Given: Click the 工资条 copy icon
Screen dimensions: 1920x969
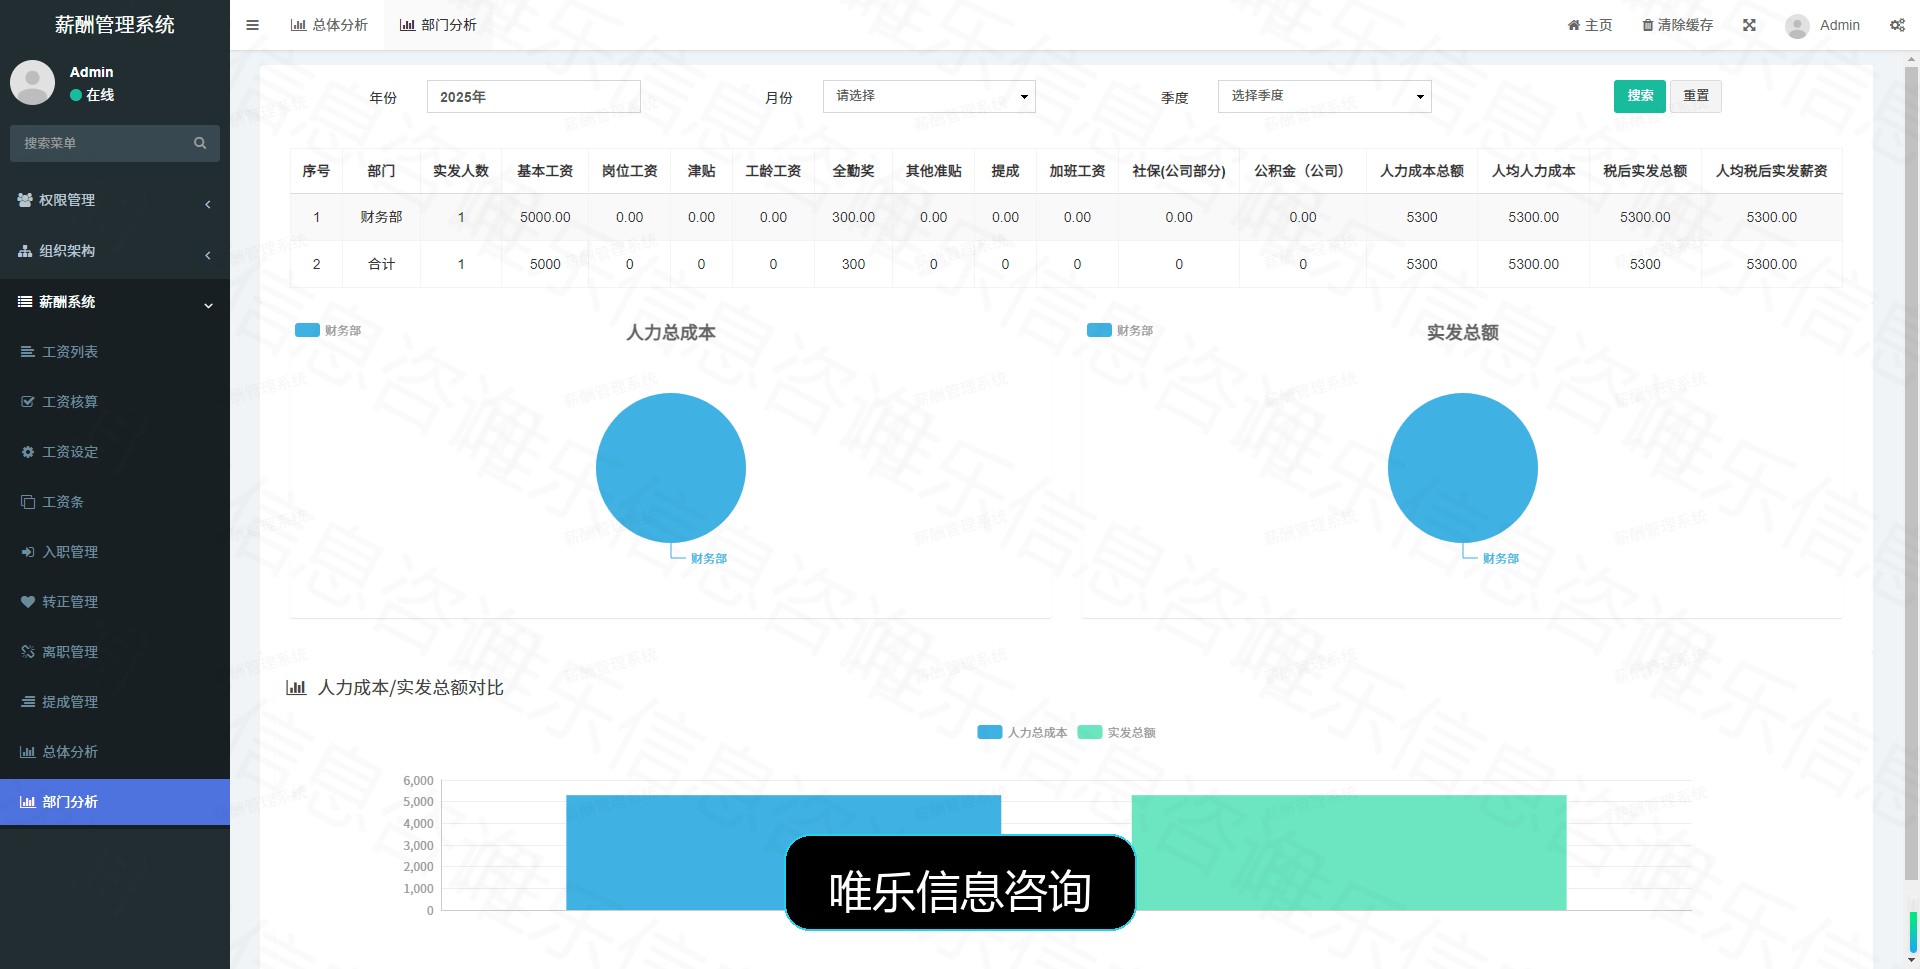Looking at the screenshot, I should [28, 502].
